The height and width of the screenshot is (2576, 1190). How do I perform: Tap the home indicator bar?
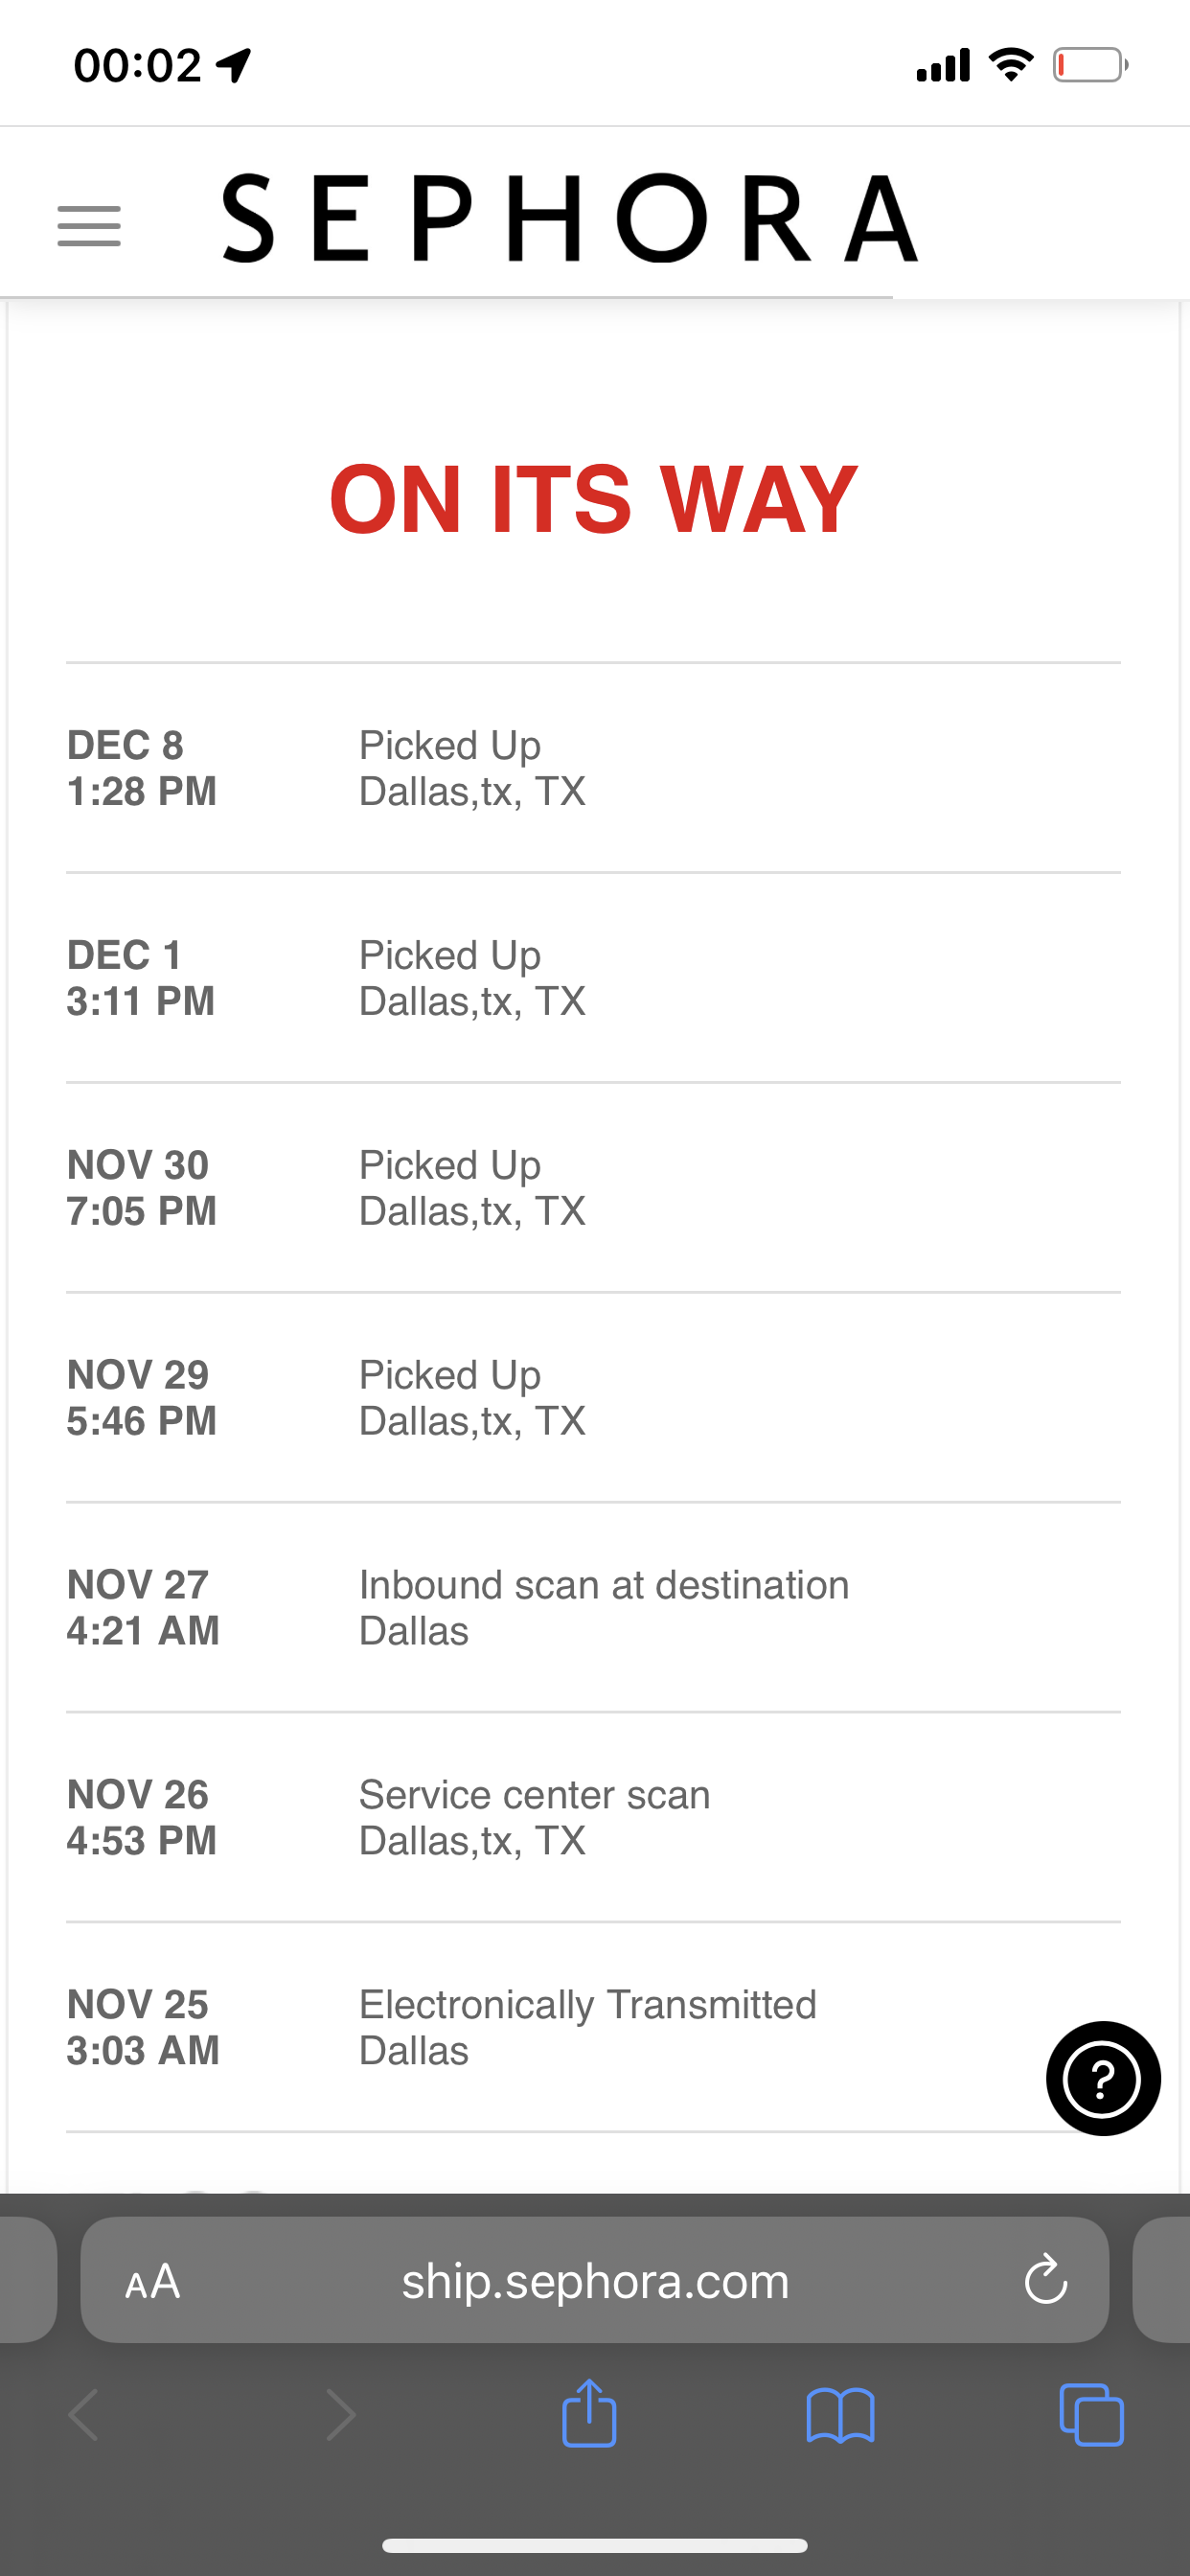[x=595, y=2545]
